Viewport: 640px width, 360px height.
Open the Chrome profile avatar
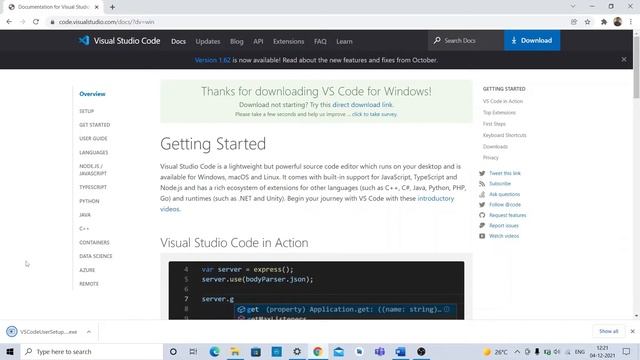(x=618, y=22)
